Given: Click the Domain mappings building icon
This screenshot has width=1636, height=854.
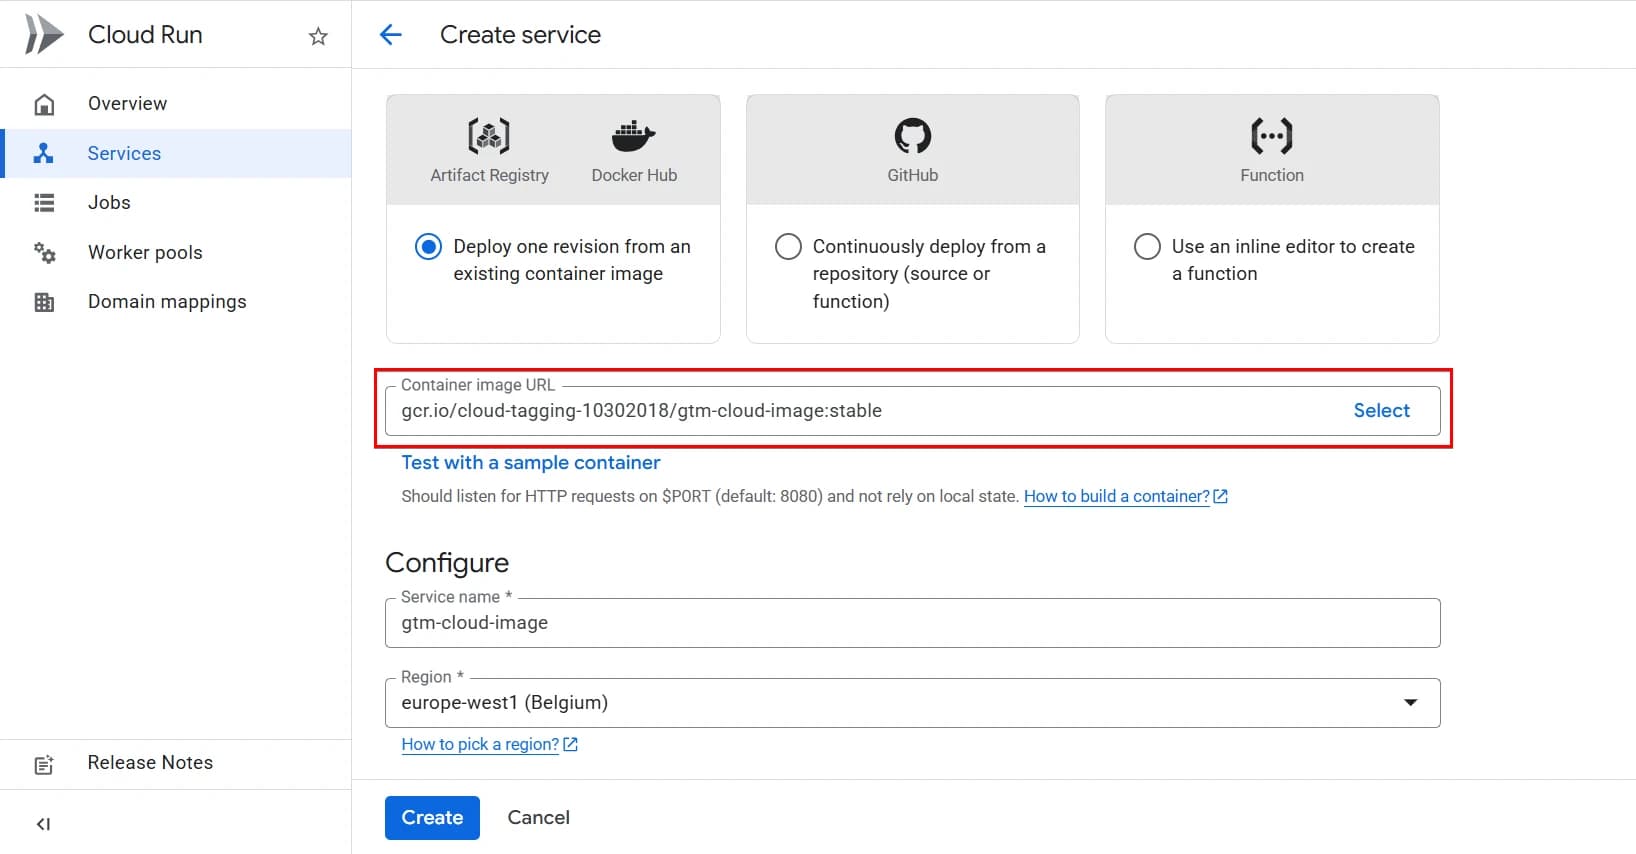Looking at the screenshot, I should pos(44,302).
